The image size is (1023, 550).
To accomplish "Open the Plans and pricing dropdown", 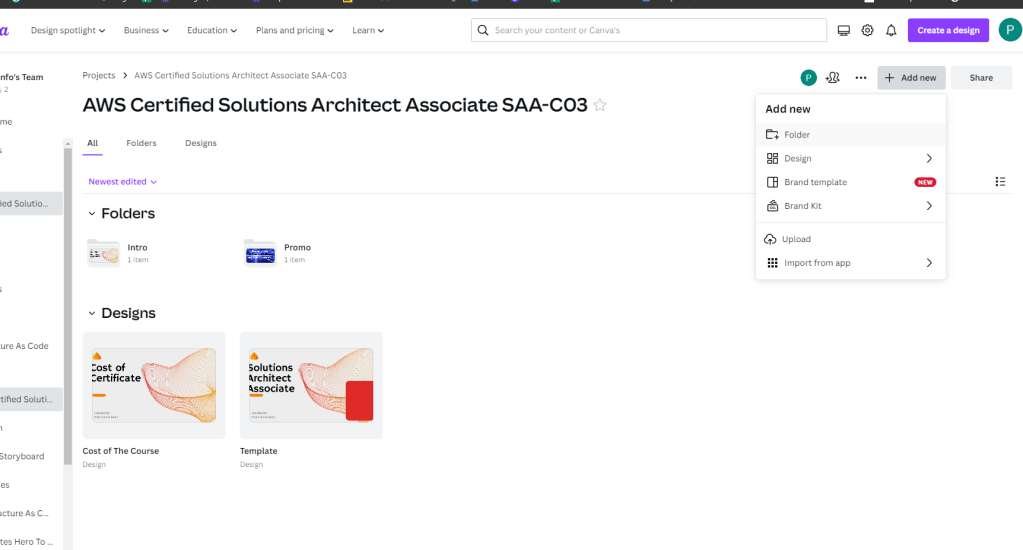I will (x=295, y=30).
